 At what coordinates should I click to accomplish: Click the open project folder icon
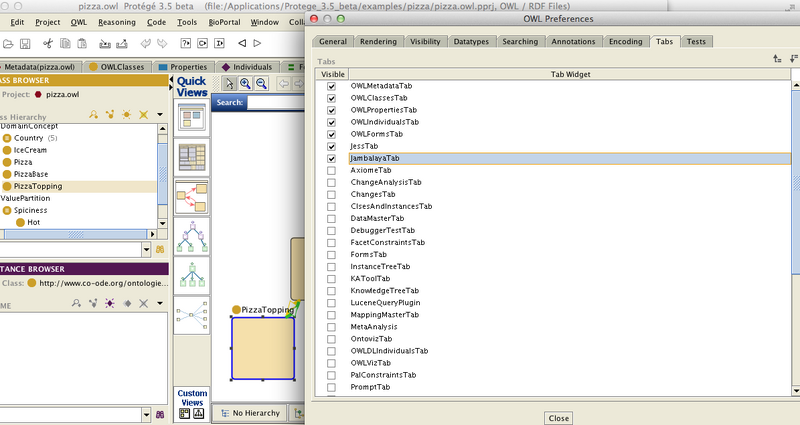(8, 44)
